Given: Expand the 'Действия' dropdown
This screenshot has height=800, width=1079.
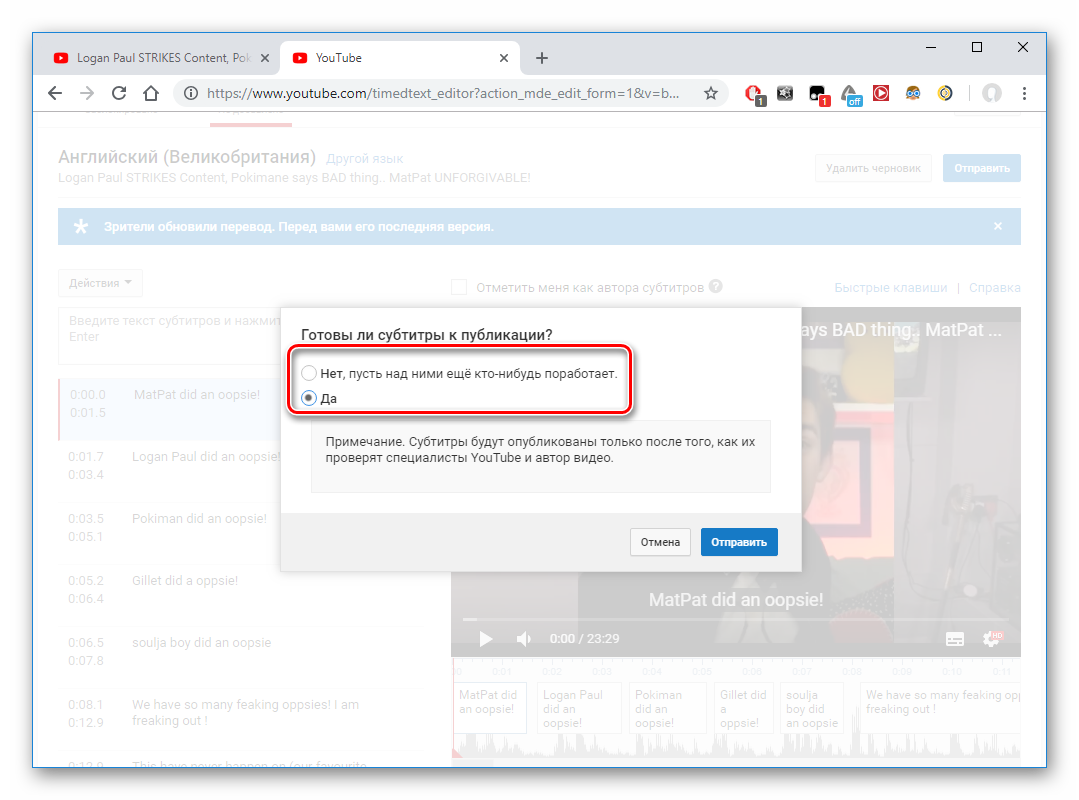Looking at the screenshot, I should pyautogui.click(x=100, y=283).
